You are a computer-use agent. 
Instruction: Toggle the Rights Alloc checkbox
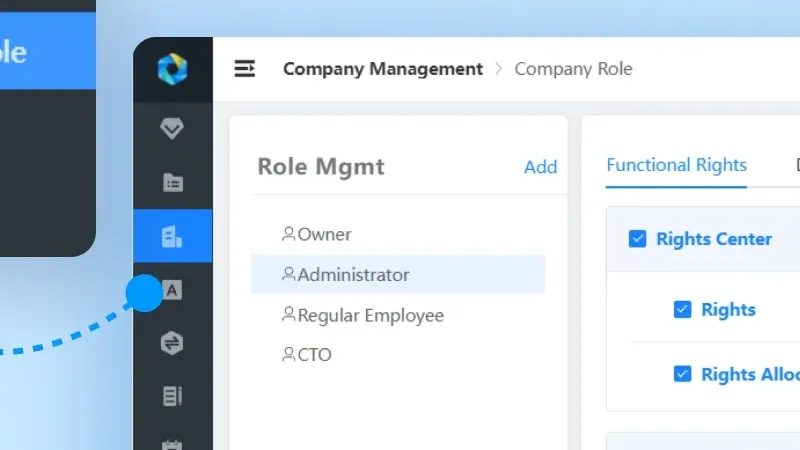point(683,374)
